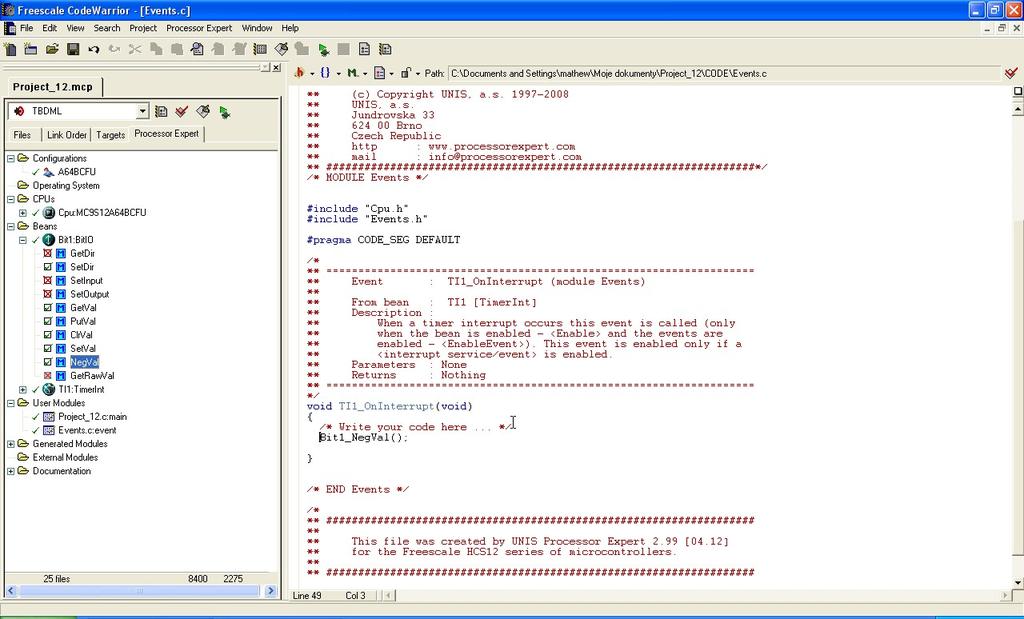Collapse the Beans folder

[10, 227]
